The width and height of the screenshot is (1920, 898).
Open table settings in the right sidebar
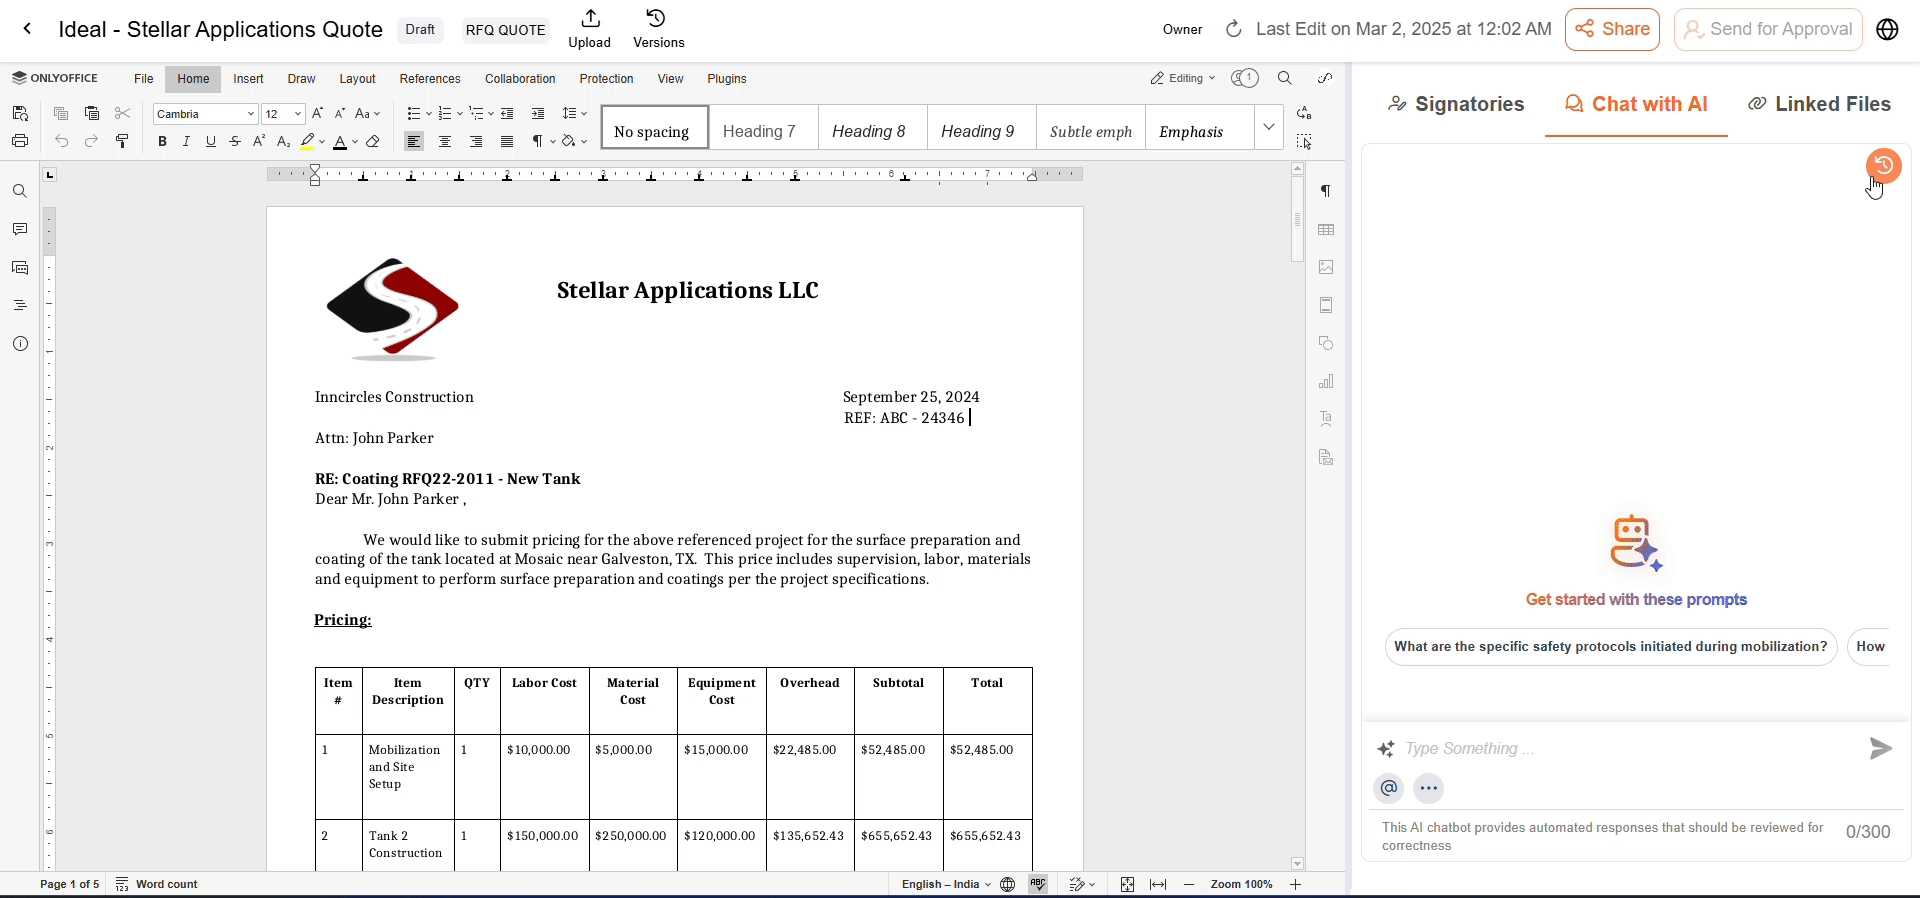pyautogui.click(x=1327, y=230)
